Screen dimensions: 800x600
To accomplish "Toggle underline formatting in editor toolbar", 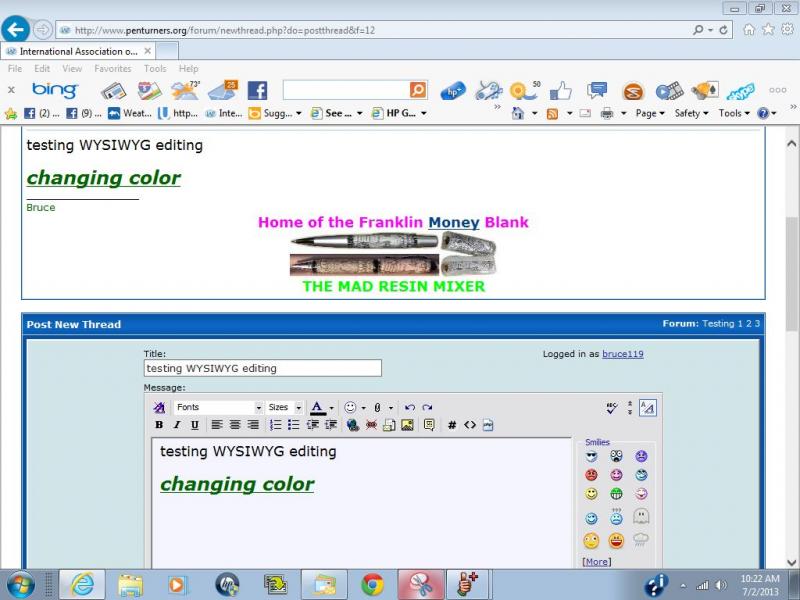I will click(x=194, y=425).
